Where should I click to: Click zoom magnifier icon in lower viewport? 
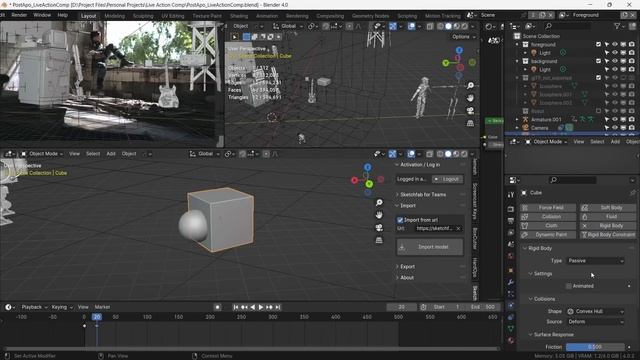point(379,202)
